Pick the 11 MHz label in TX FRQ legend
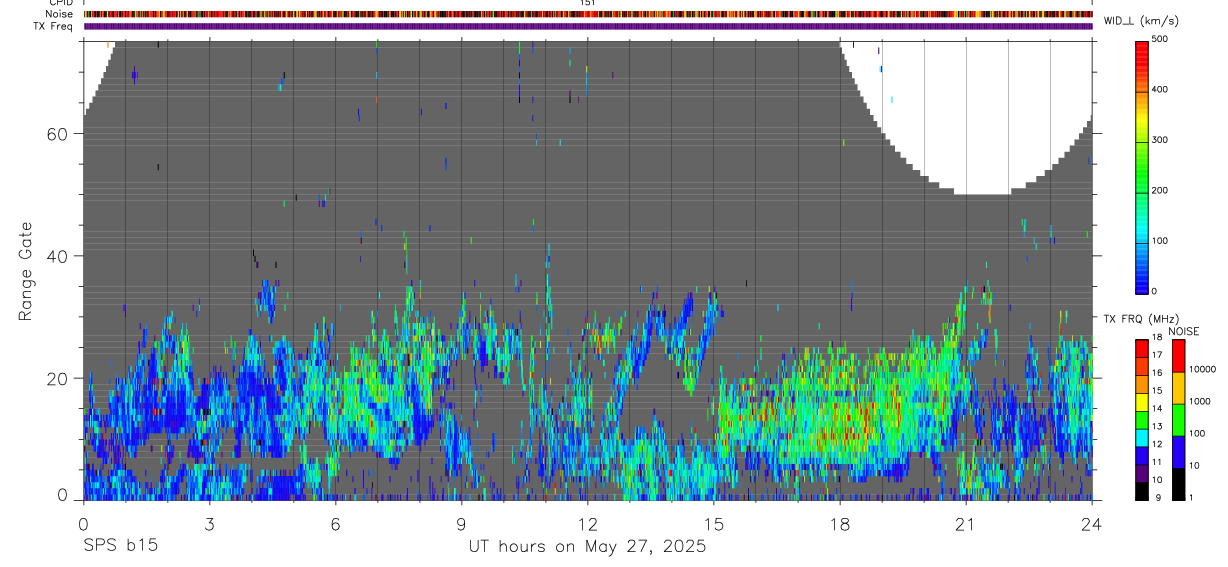 1157,462
